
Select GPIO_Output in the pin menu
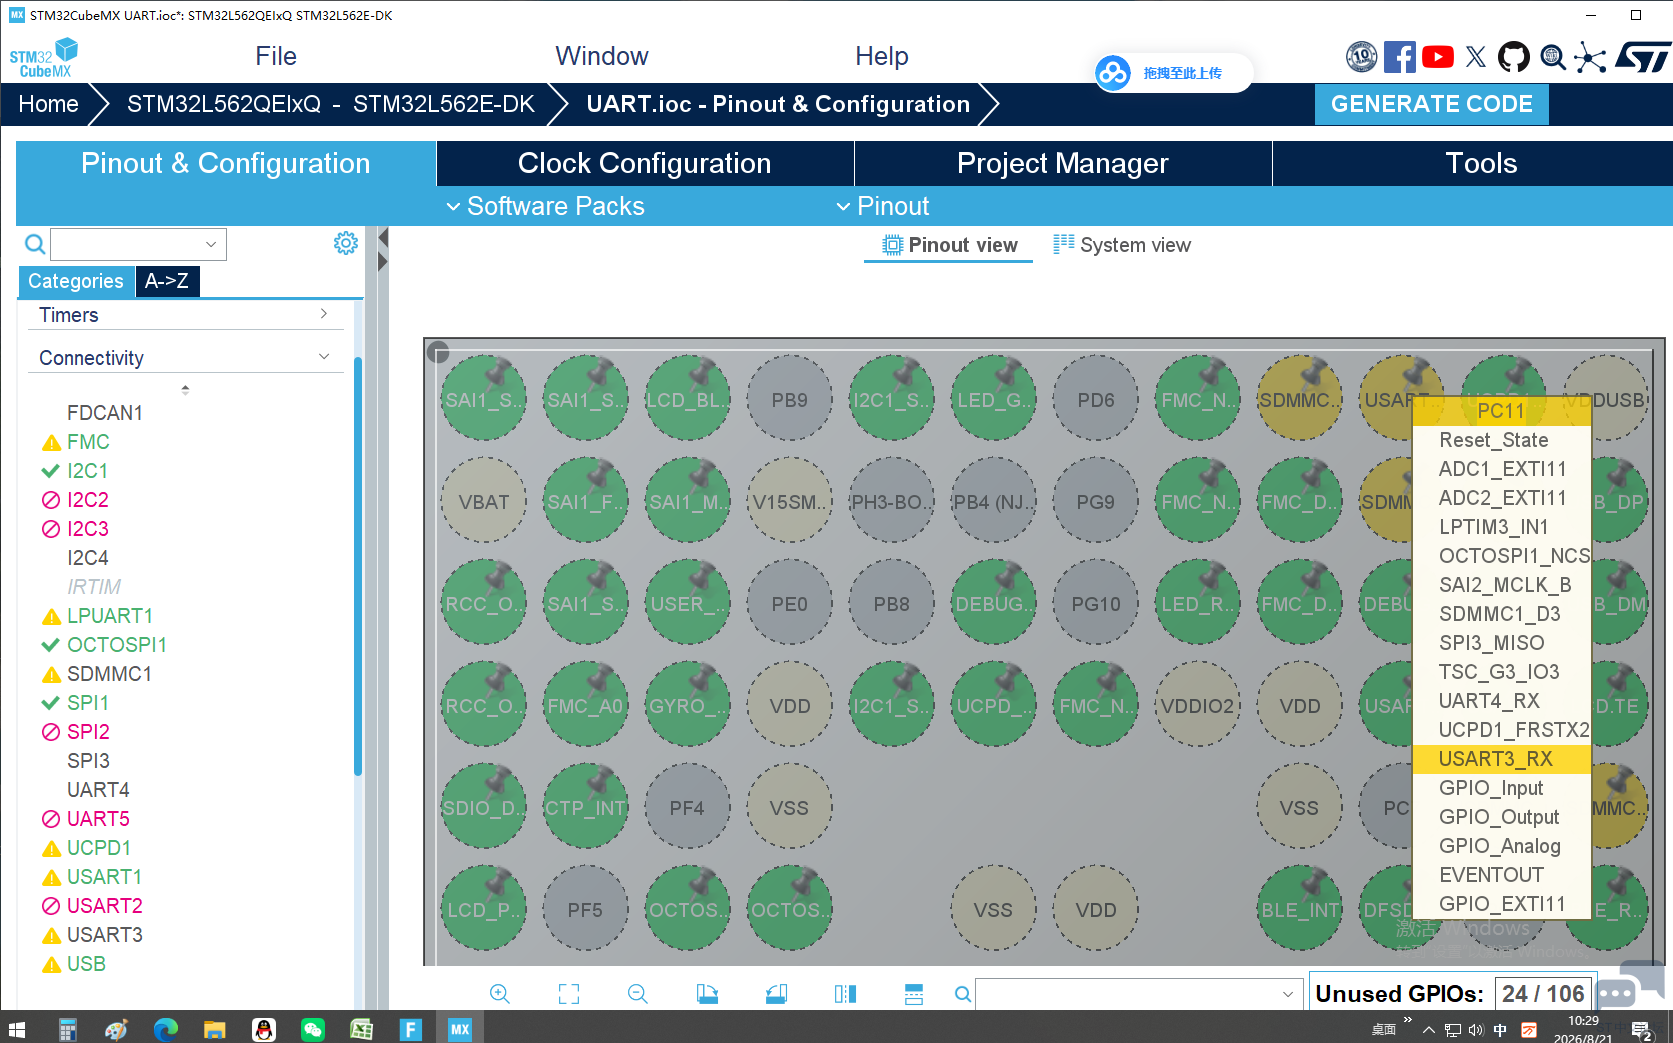(x=1501, y=817)
